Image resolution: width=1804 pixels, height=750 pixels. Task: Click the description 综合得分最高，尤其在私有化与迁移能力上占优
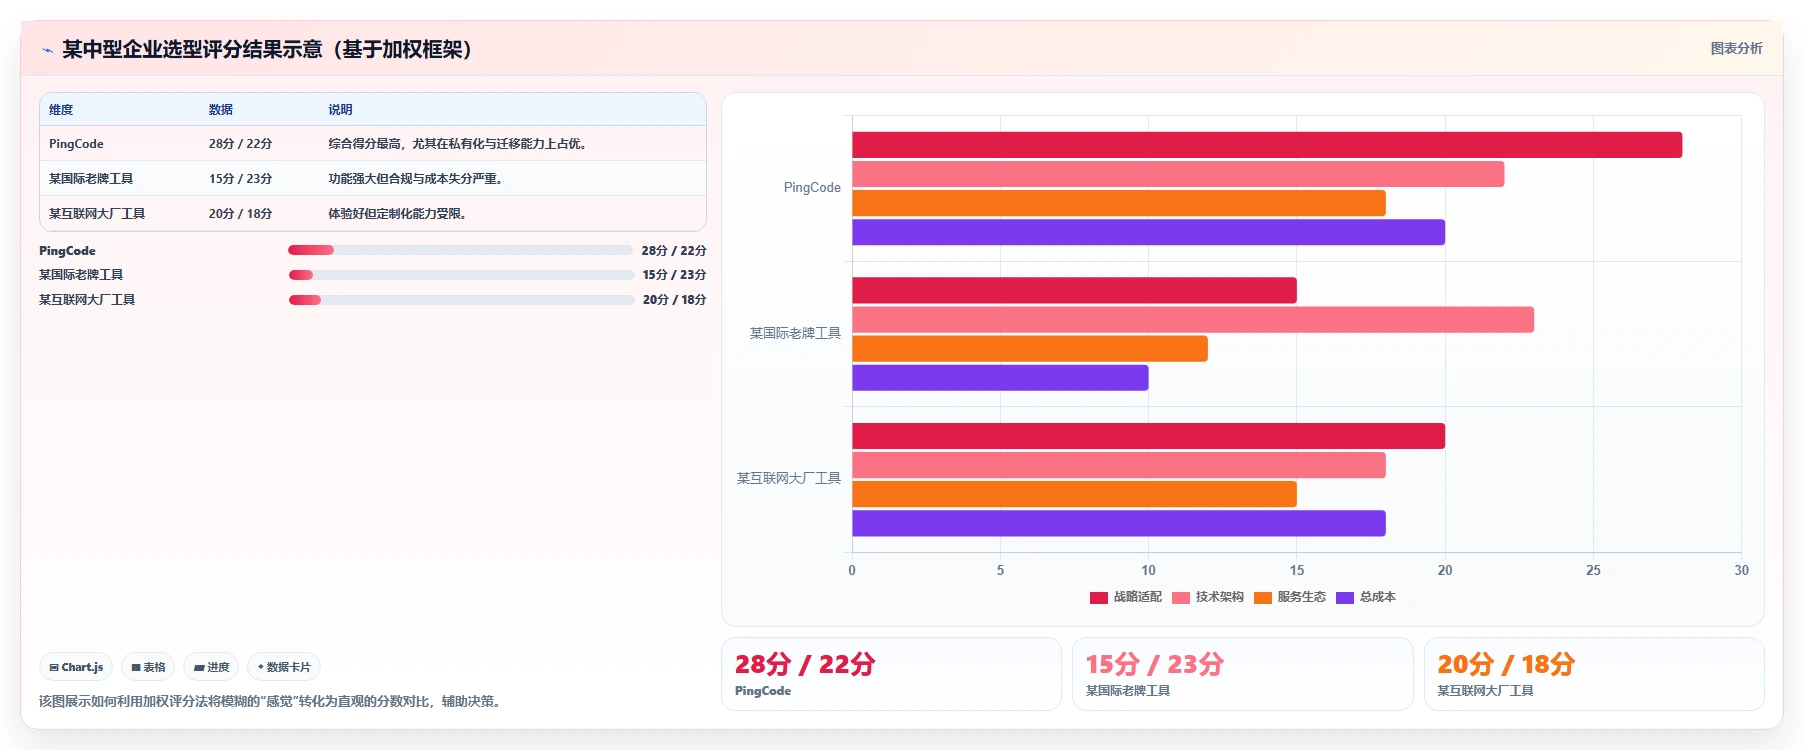(459, 144)
